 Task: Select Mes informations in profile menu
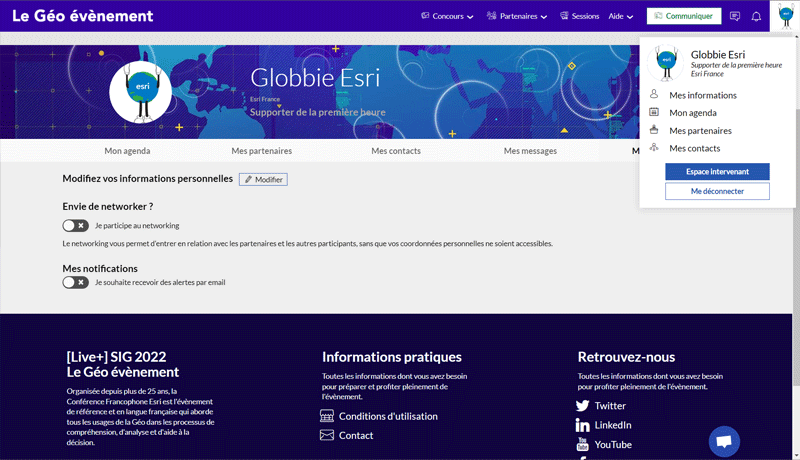tap(703, 95)
